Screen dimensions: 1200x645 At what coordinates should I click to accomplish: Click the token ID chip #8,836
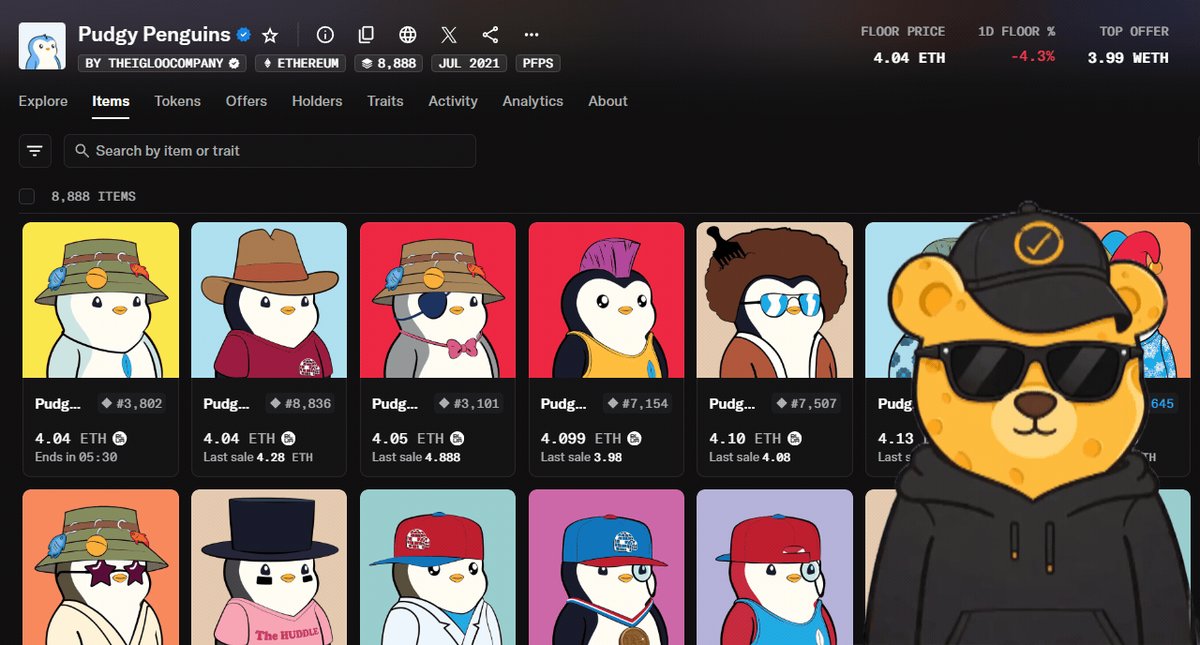click(300, 404)
